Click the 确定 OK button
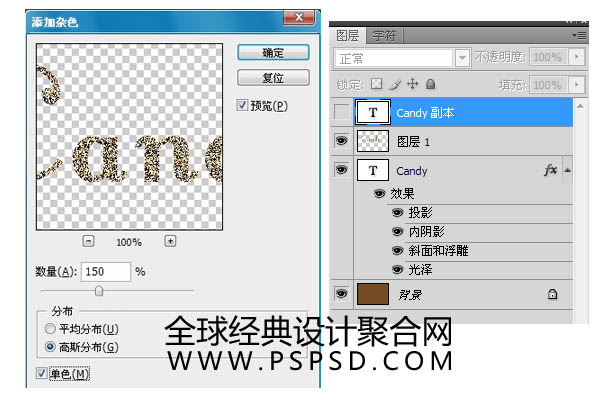Screen dimensions: 600x400 272,52
